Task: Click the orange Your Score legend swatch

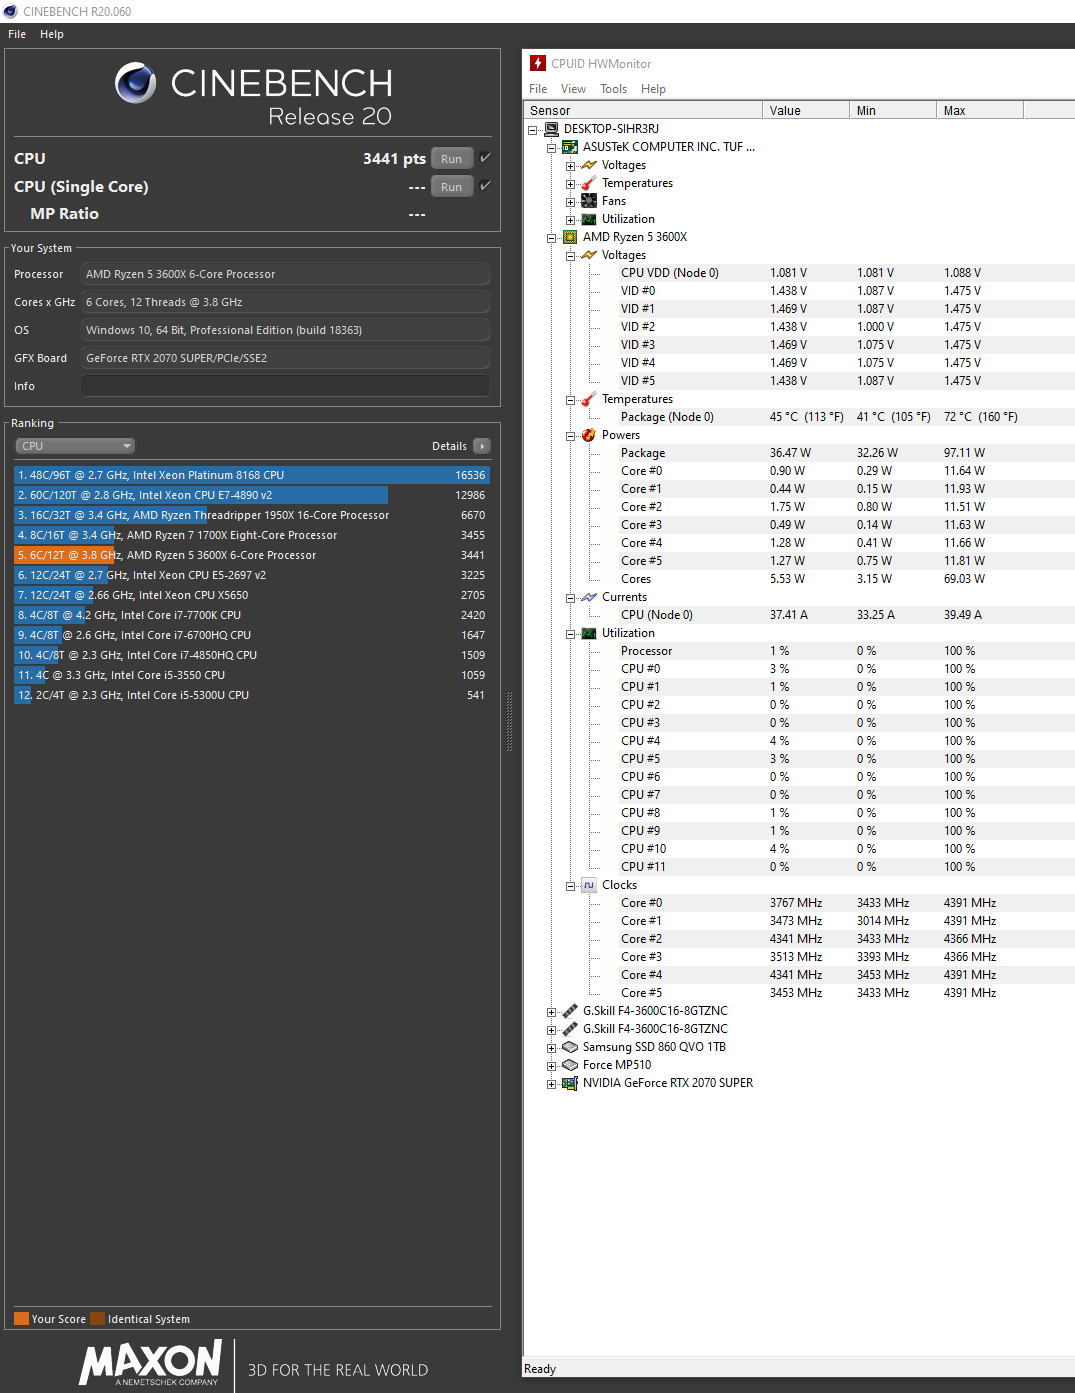Action: (x=21, y=1319)
